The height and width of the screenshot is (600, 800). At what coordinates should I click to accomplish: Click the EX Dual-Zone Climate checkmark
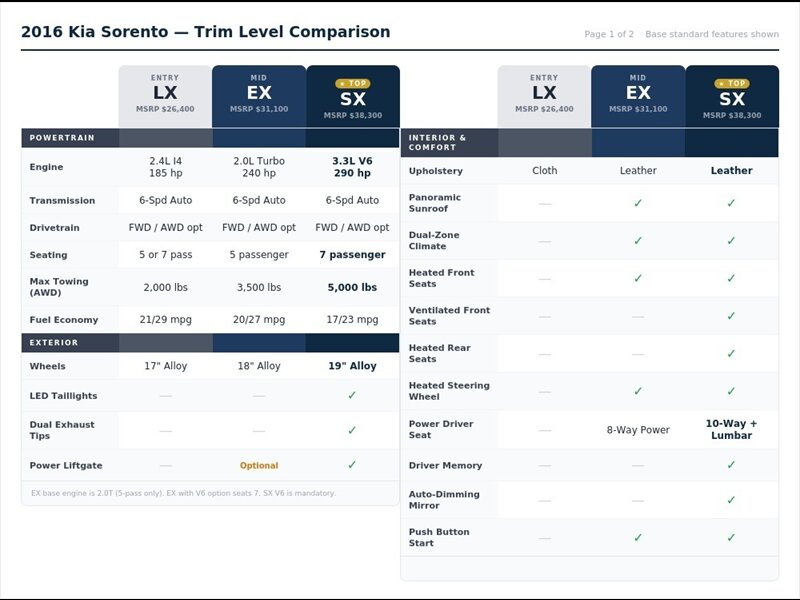pyautogui.click(x=638, y=241)
